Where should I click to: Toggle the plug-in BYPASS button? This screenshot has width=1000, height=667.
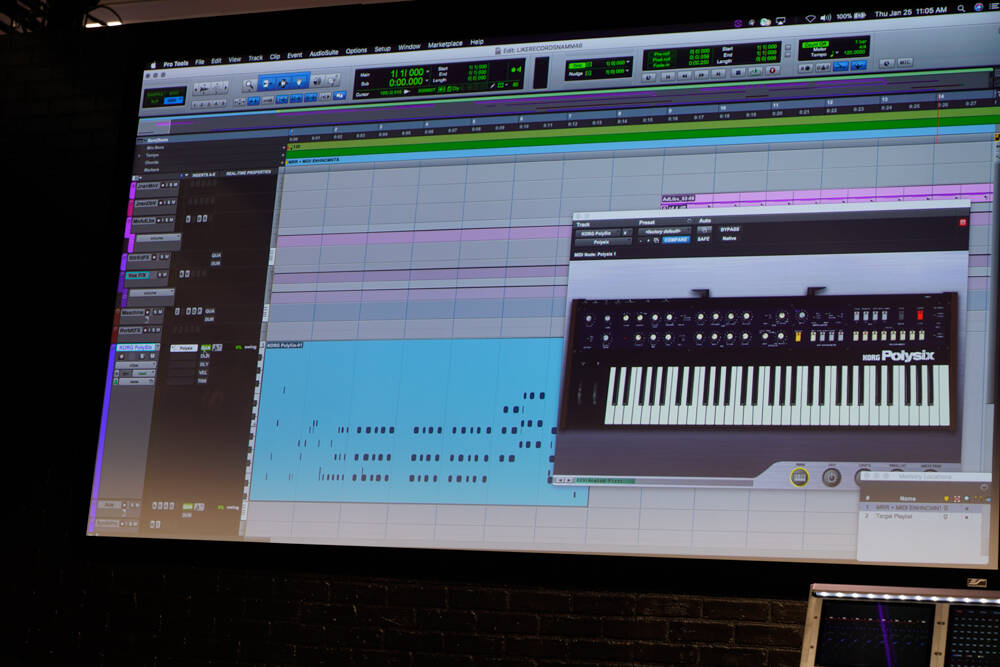pos(730,230)
